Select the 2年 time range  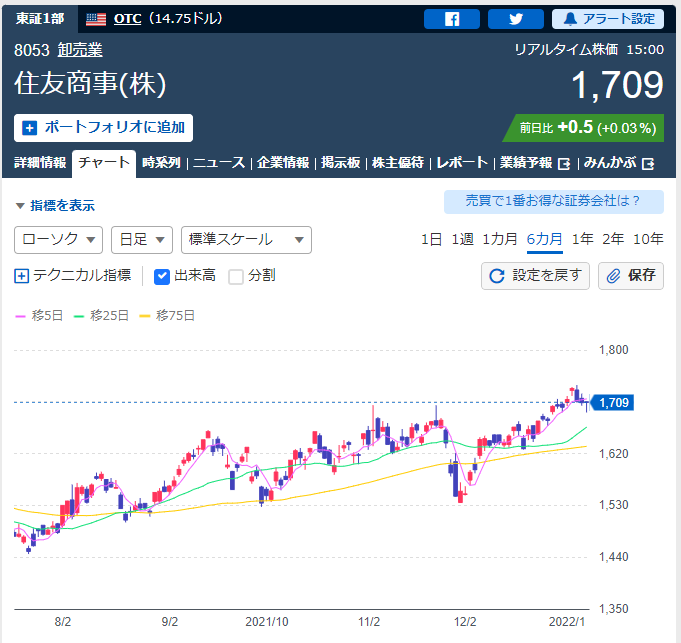613,239
